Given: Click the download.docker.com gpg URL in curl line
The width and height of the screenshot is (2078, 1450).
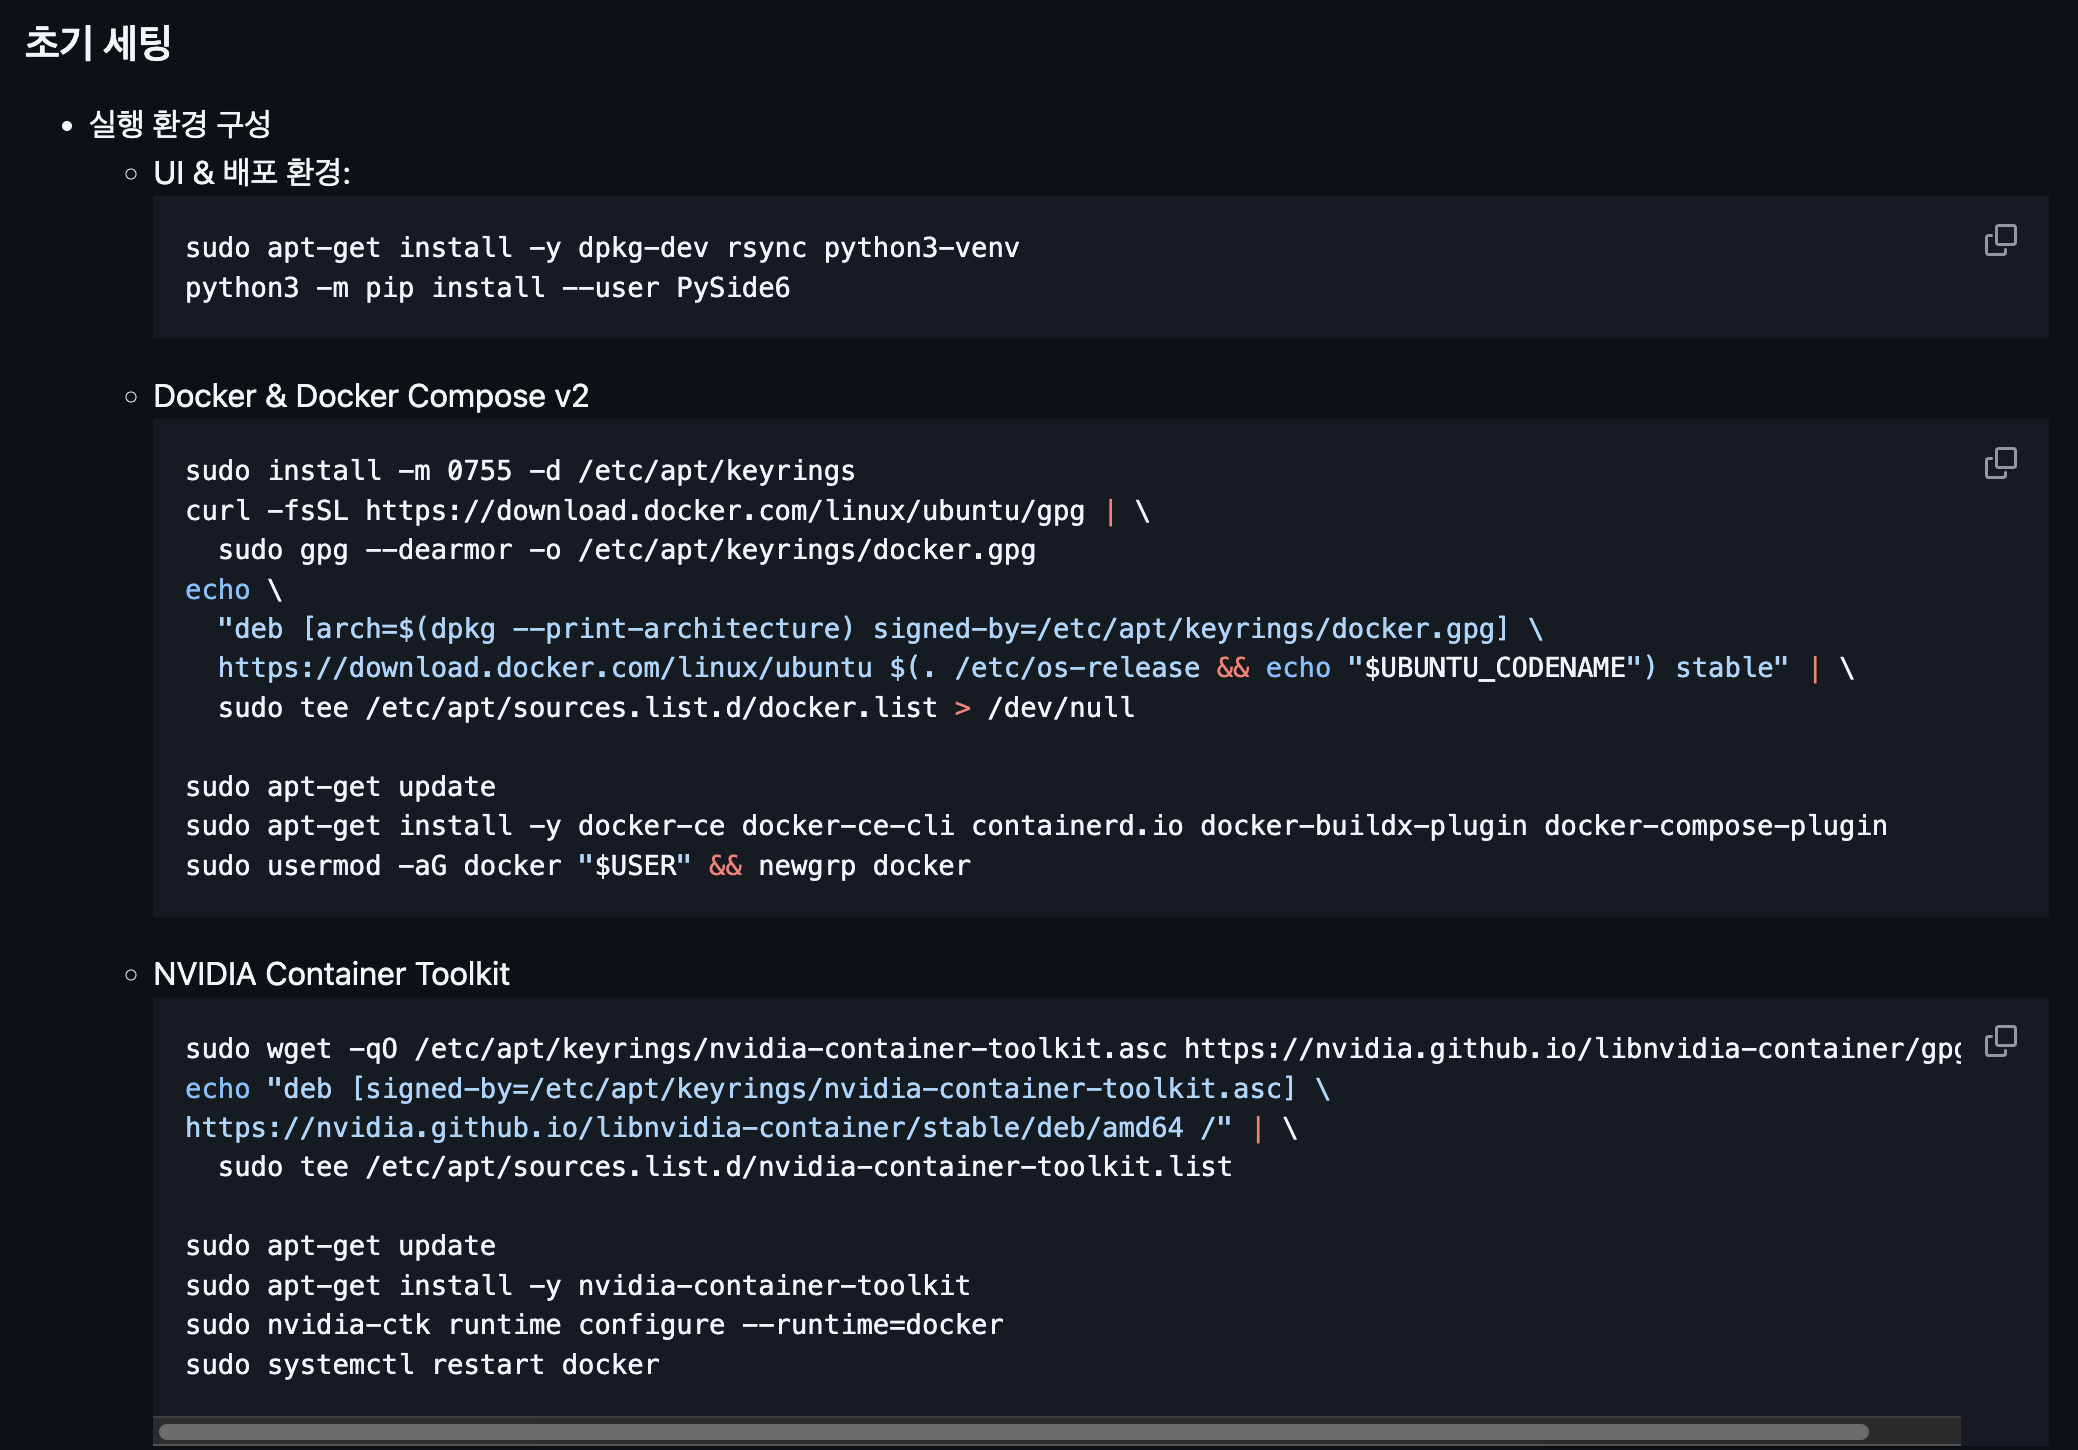Looking at the screenshot, I should click(724, 511).
